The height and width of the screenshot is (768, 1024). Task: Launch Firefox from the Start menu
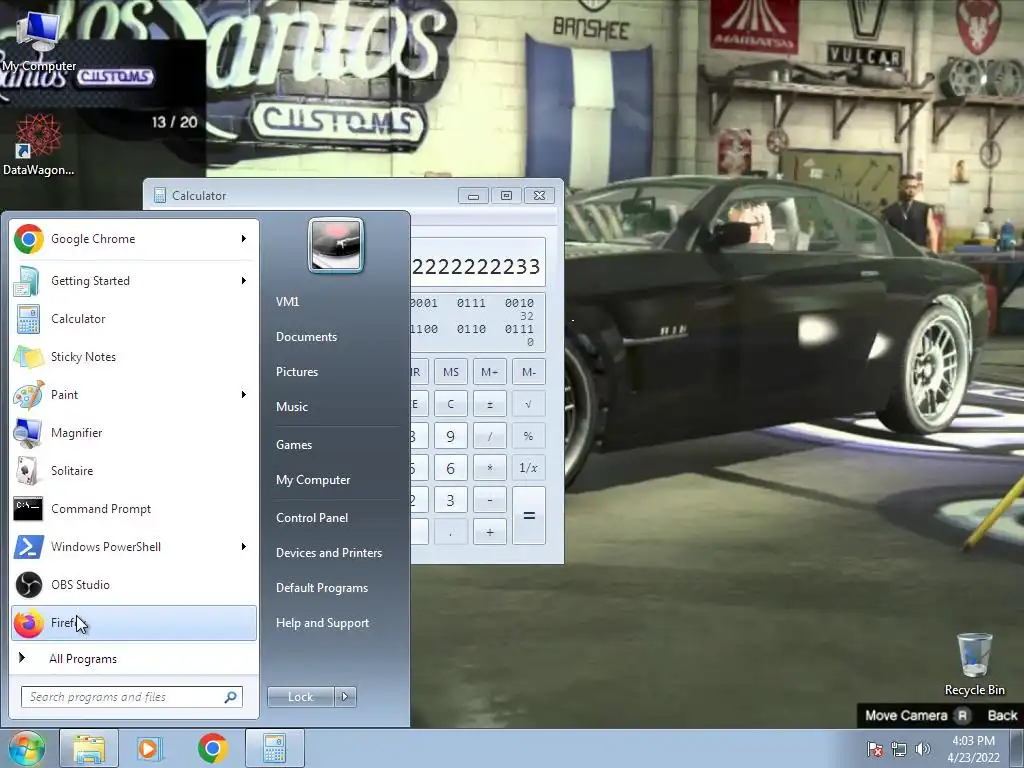134,623
